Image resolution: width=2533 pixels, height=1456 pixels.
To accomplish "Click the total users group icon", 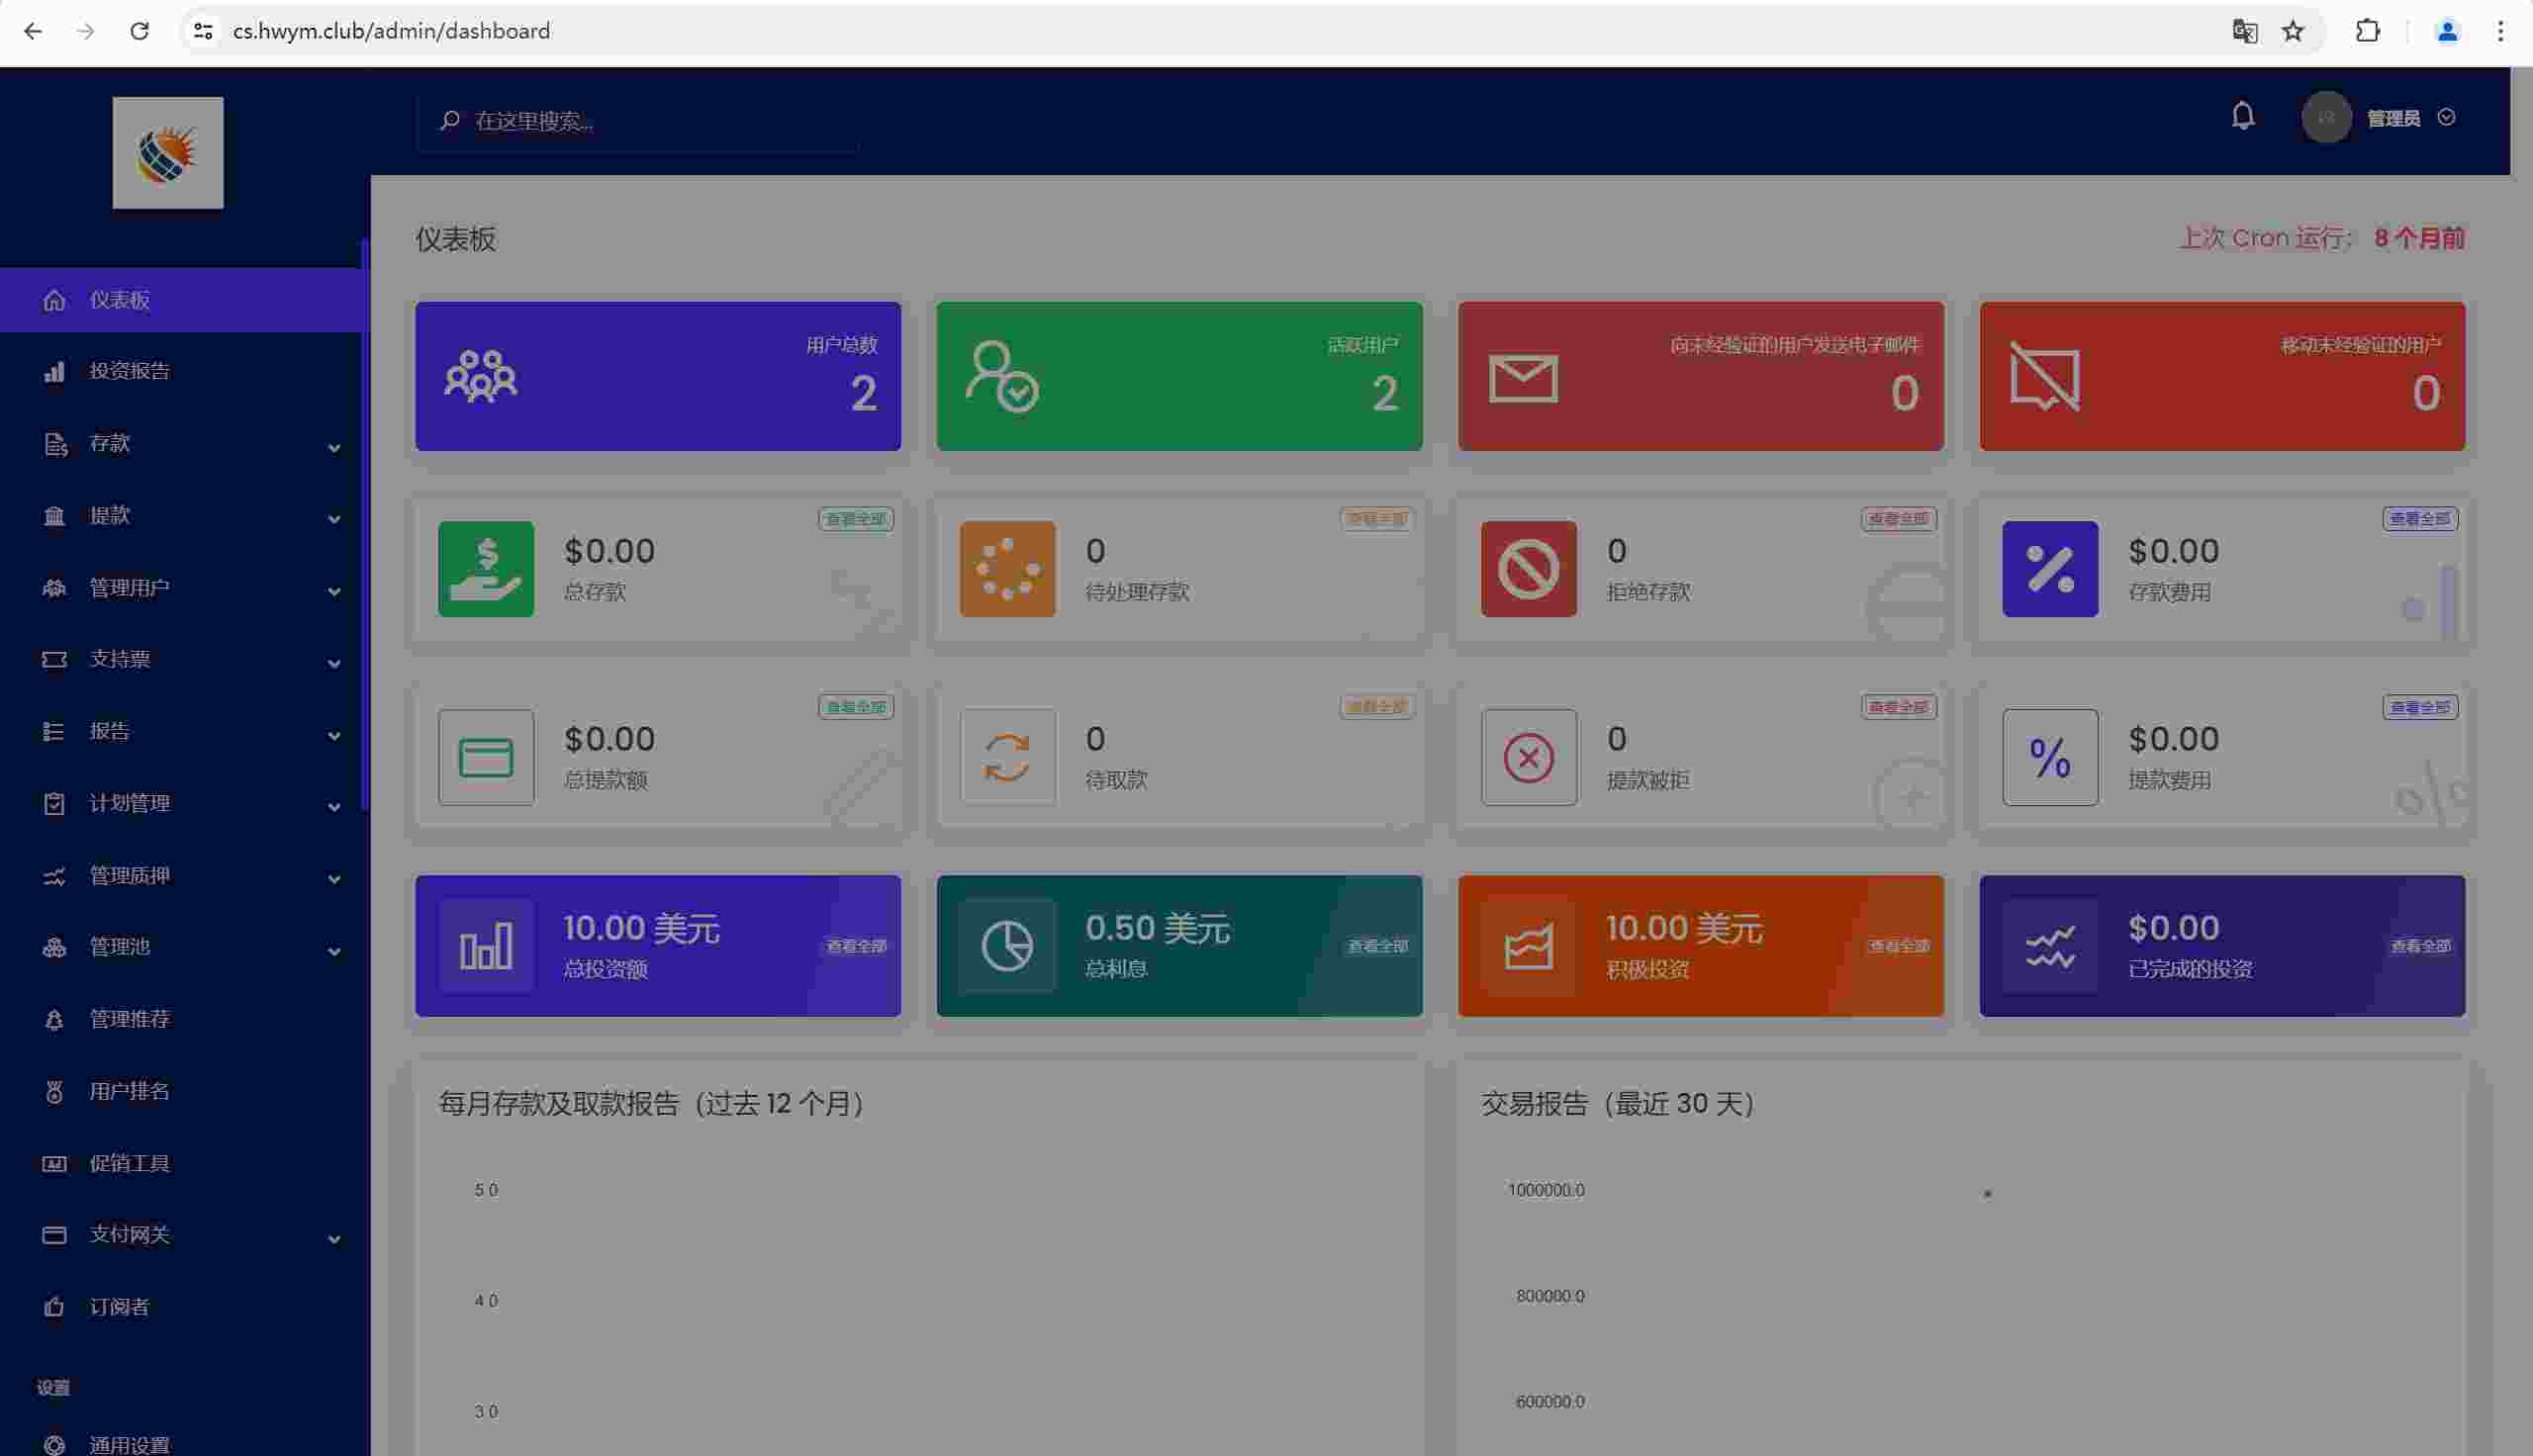I will (x=480, y=376).
